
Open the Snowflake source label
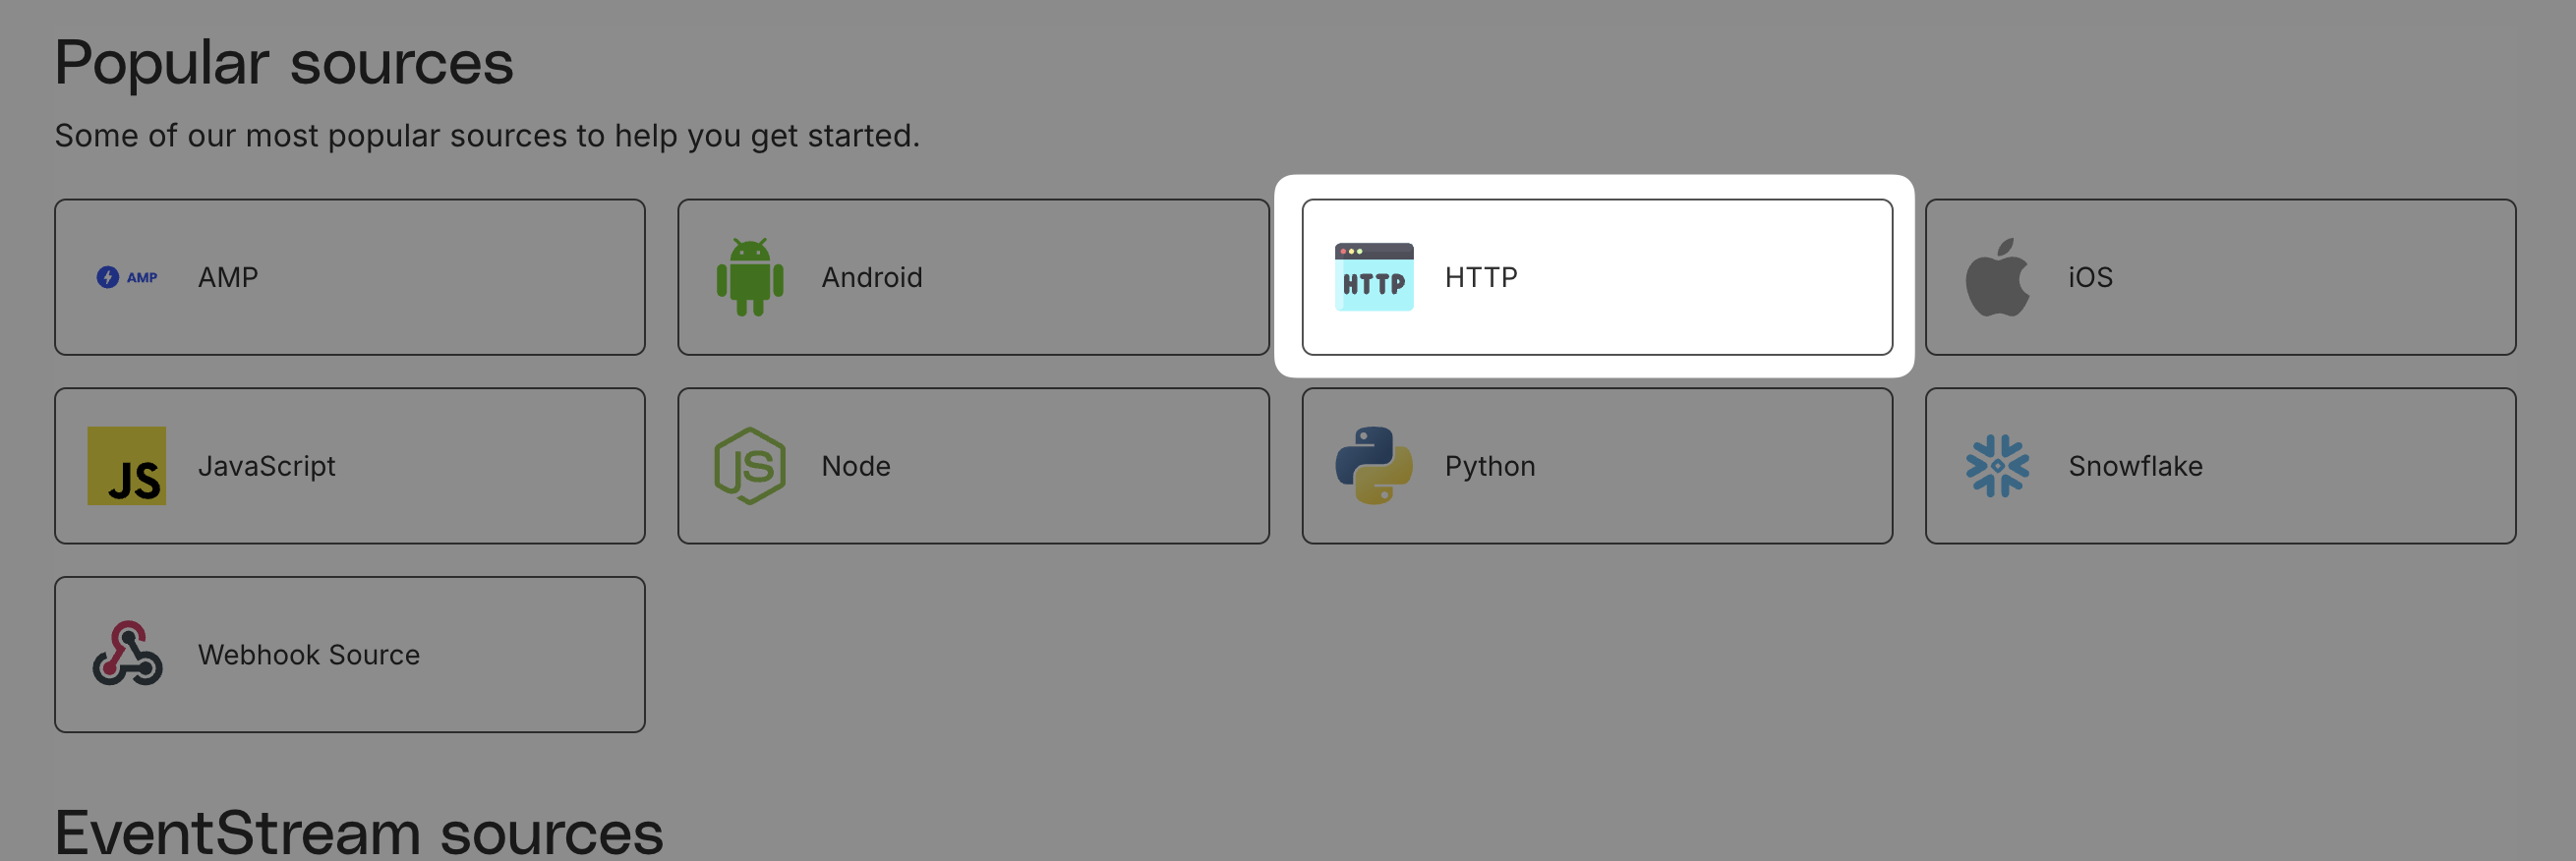click(2135, 466)
